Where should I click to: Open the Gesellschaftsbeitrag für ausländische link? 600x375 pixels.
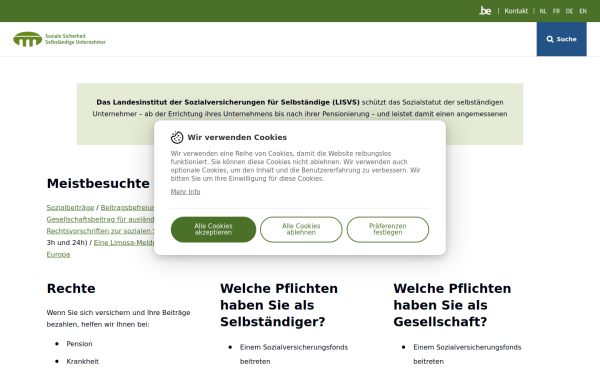click(x=100, y=219)
